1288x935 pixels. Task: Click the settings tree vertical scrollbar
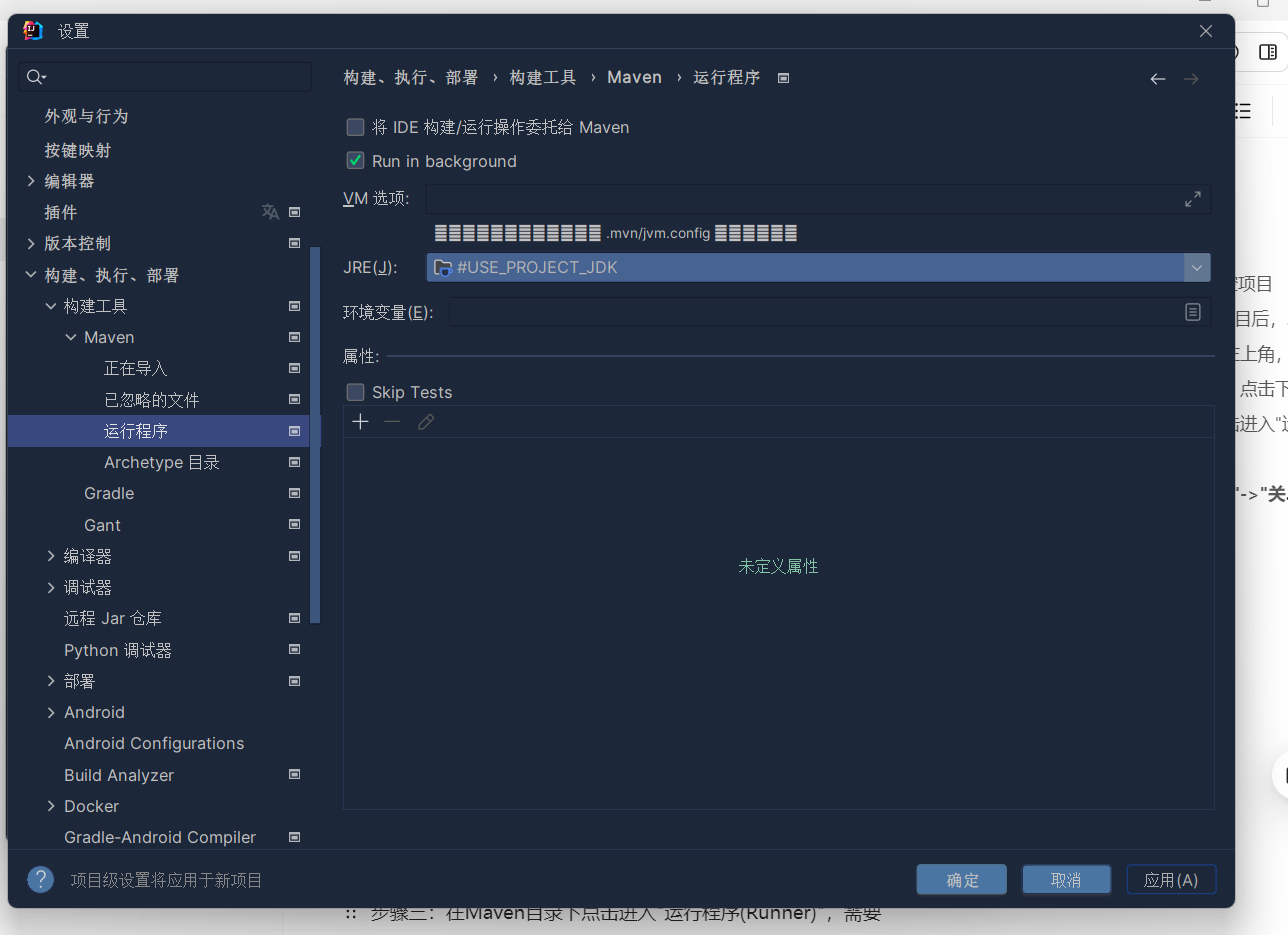point(316,435)
